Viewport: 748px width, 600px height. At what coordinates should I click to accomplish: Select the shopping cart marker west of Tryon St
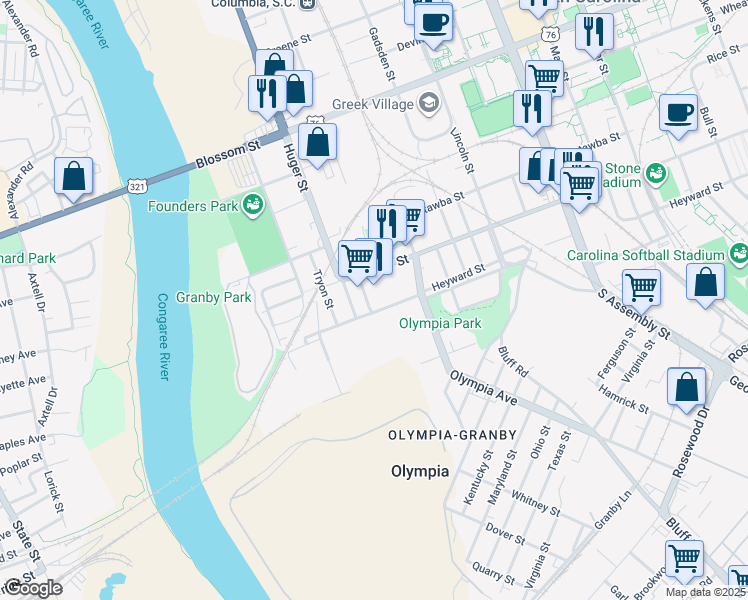pyautogui.click(x=358, y=262)
